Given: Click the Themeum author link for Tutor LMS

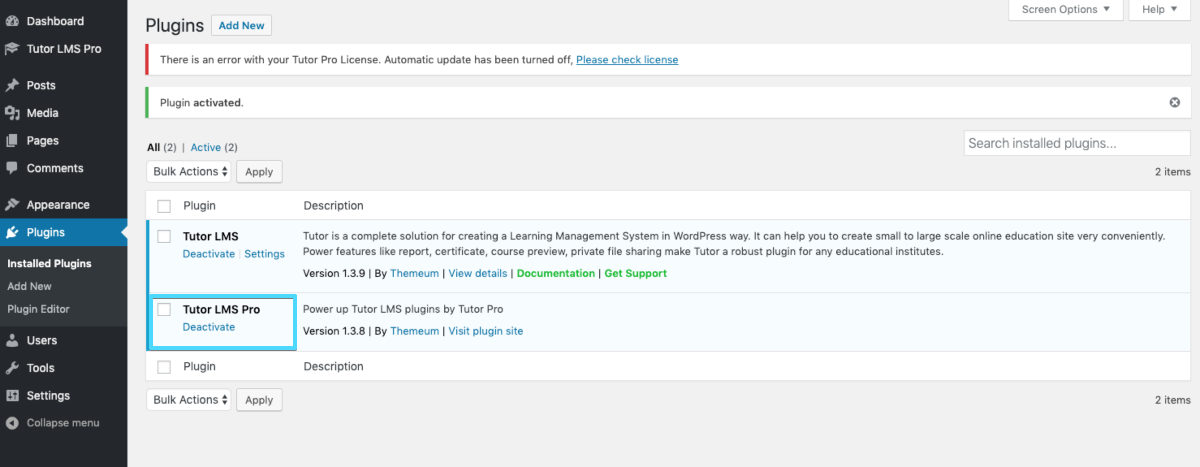Looking at the screenshot, I should point(415,273).
